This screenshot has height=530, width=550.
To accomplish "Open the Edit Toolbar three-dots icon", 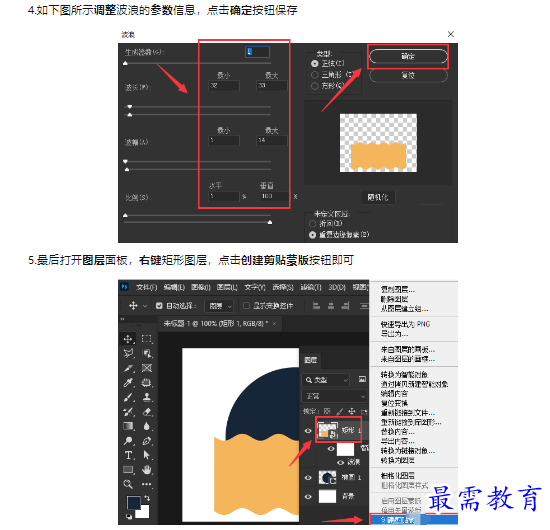I will 147,484.
